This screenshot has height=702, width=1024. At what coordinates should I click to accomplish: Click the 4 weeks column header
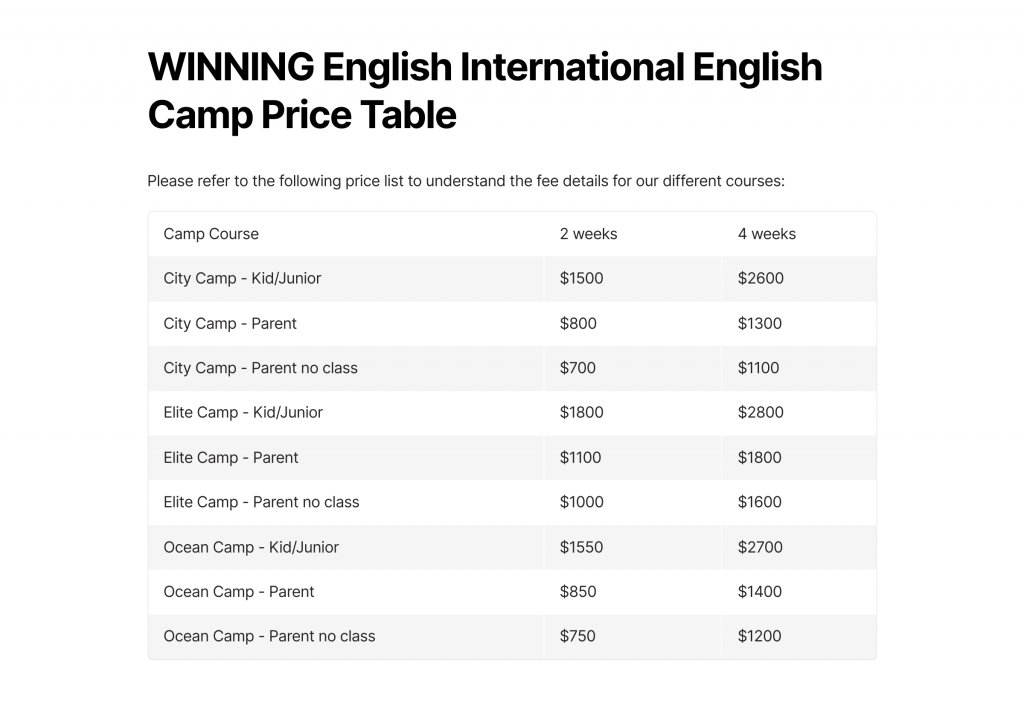click(767, 234)
